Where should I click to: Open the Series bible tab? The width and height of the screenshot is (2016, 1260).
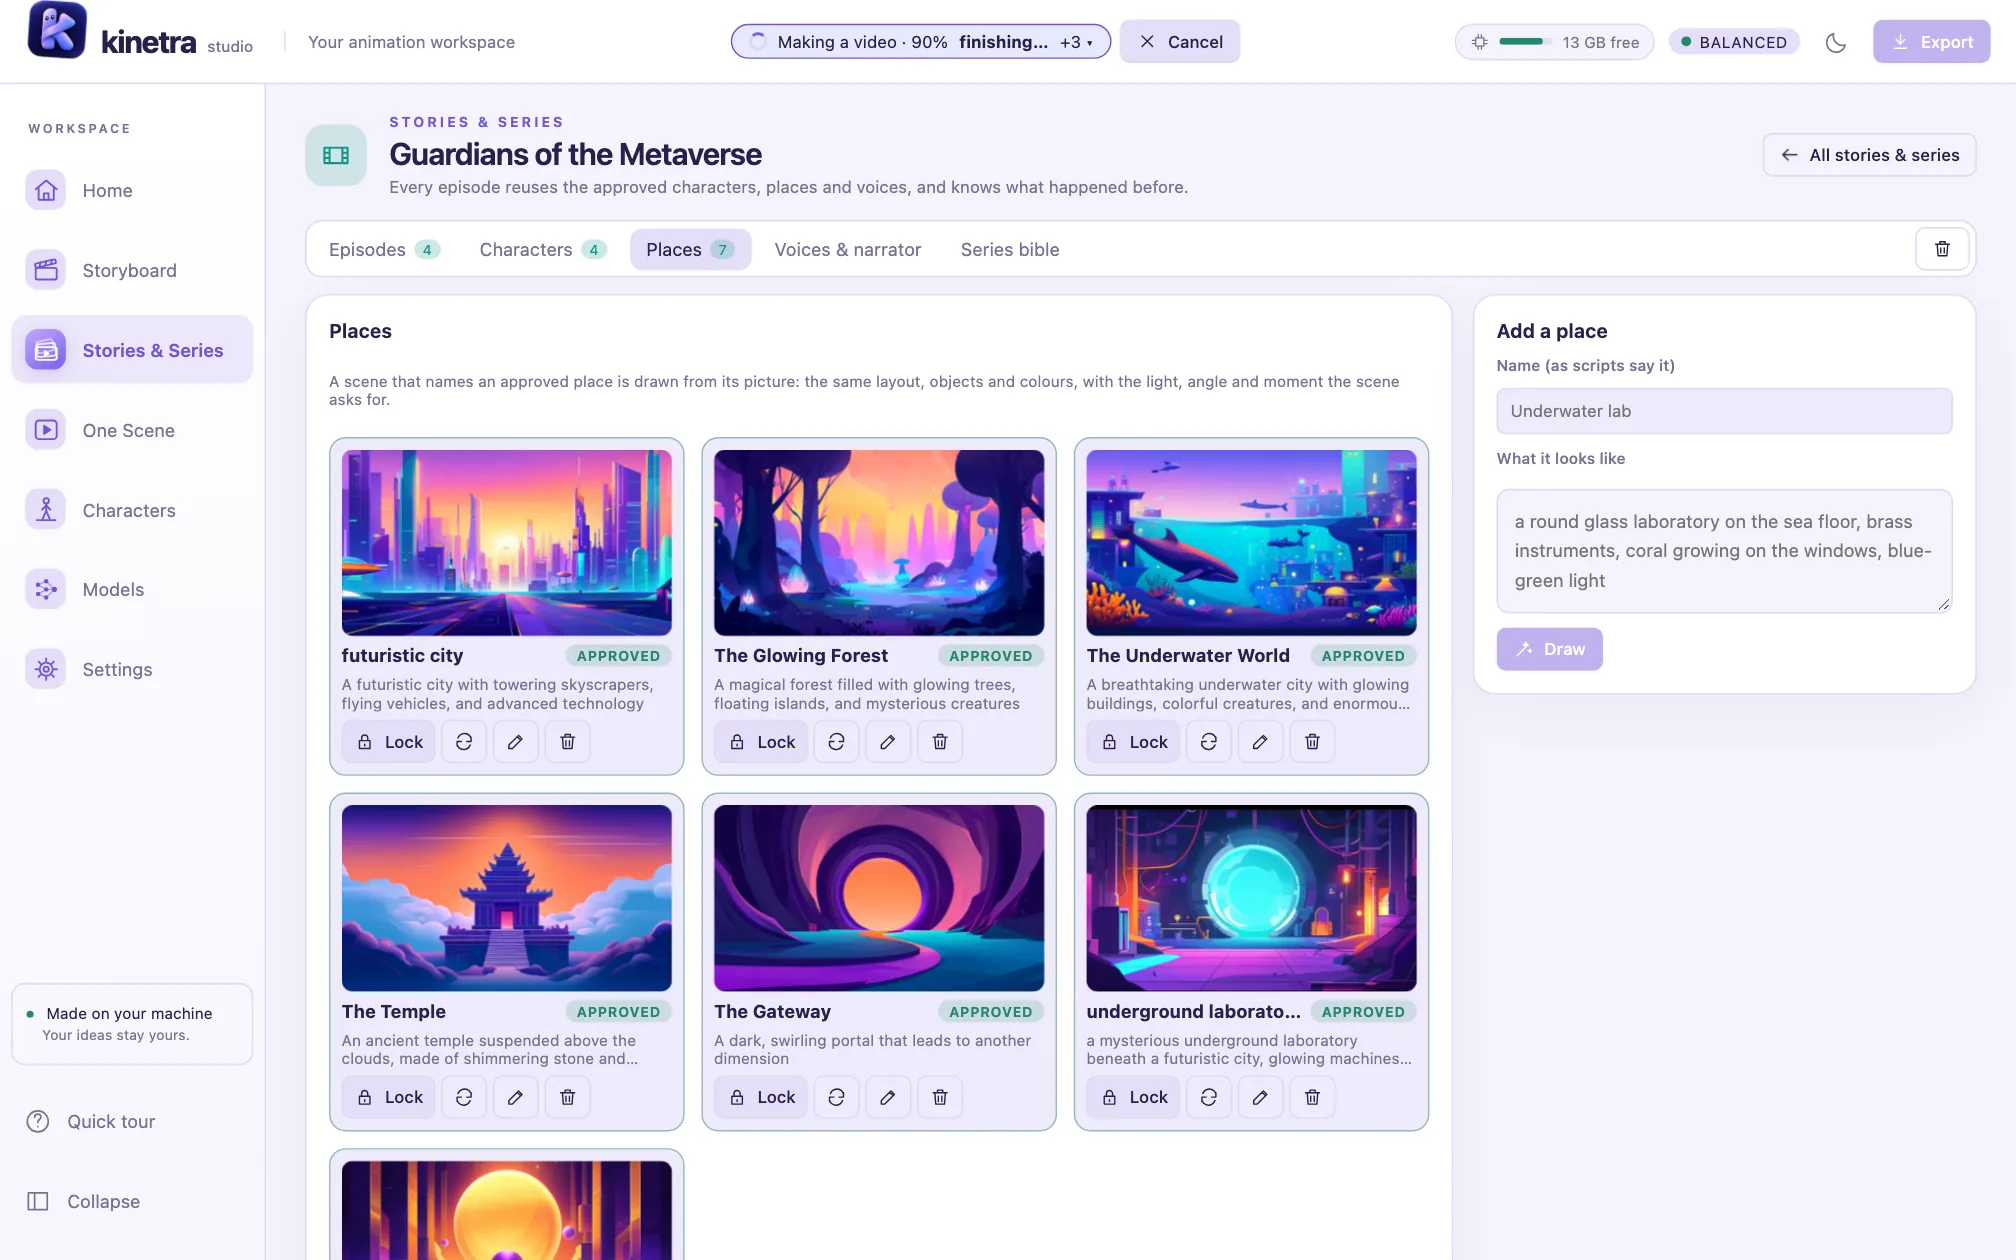click(x=1010, y=249)
